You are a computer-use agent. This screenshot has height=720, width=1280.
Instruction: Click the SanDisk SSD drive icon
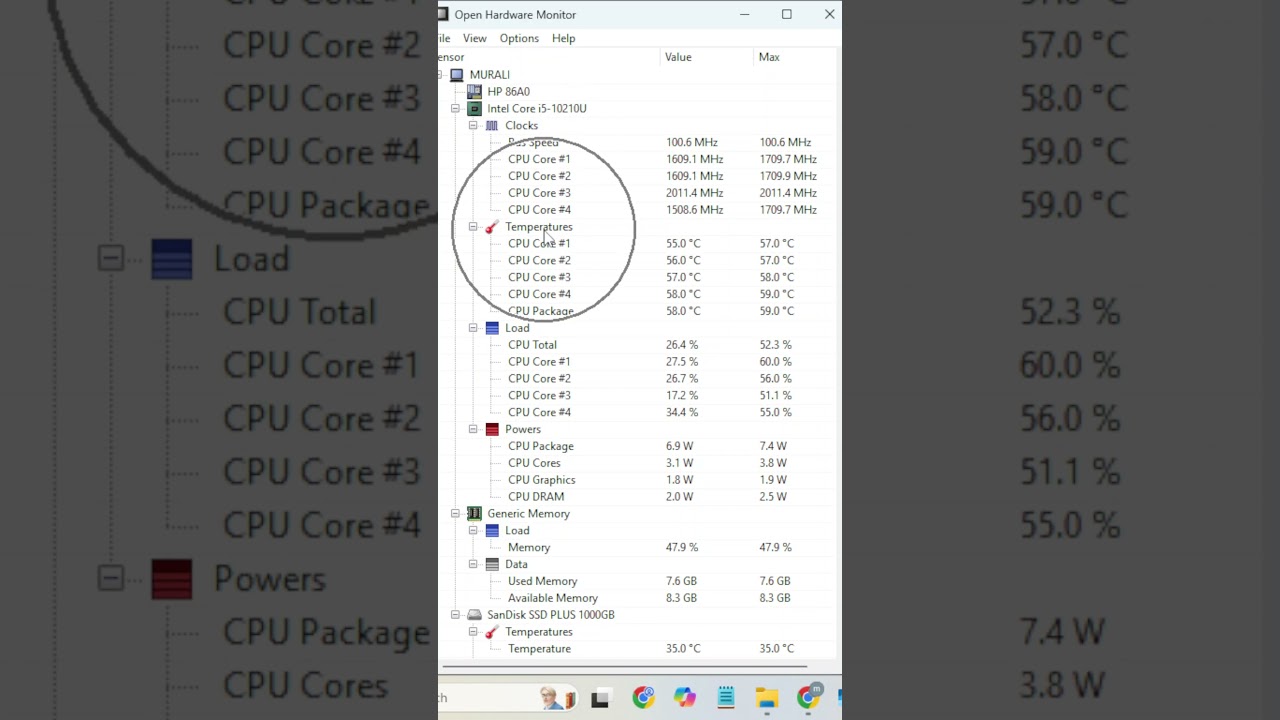[474, 615]
